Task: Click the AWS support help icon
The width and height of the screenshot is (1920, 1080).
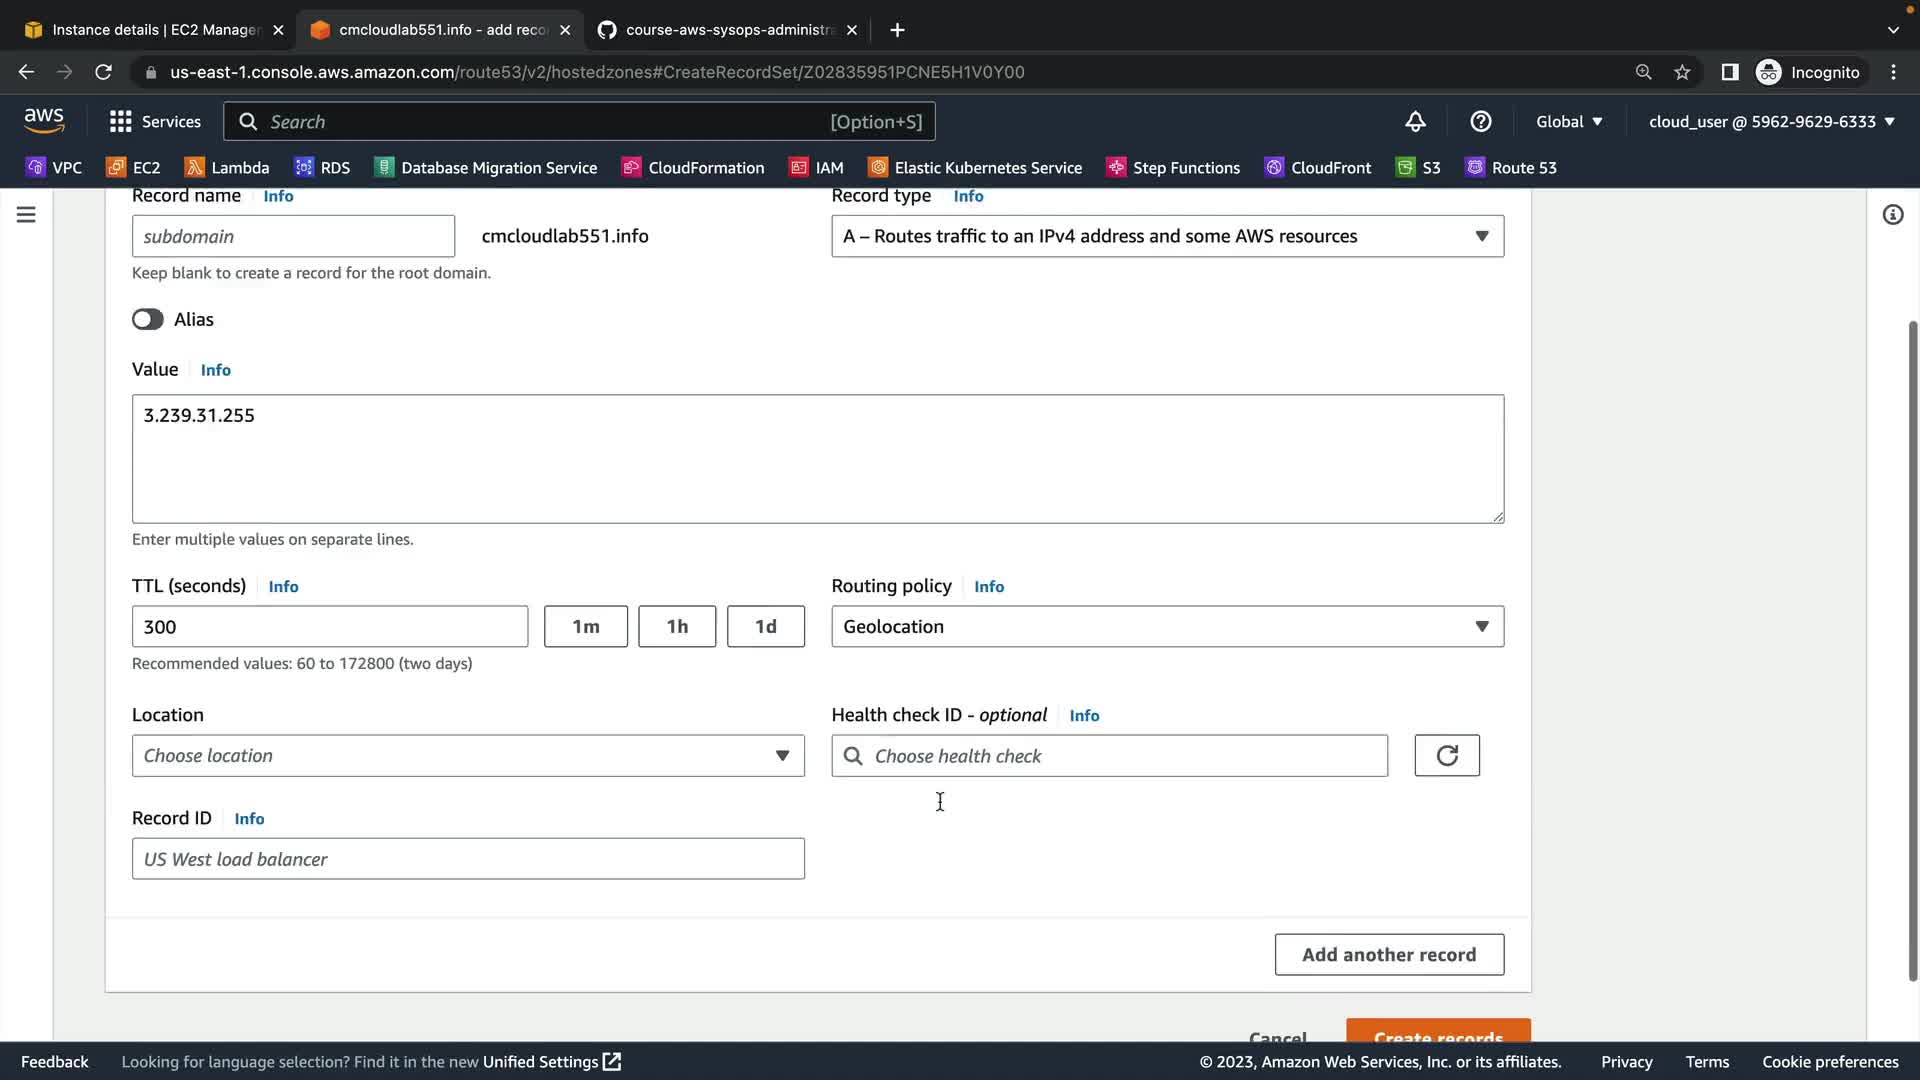Action: [1481, 122]
